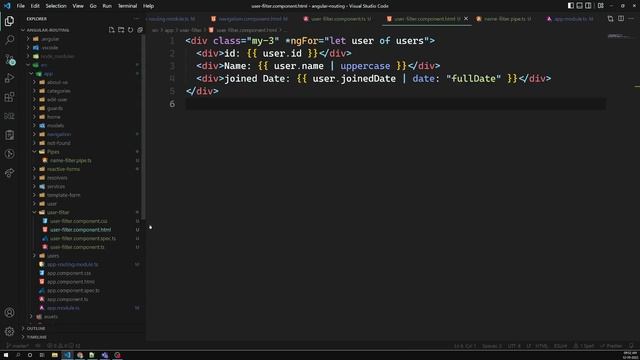This screenshot has height=360, width=640.
Task: Click the VS Code logo icon
Action: (x=7, y=6)
